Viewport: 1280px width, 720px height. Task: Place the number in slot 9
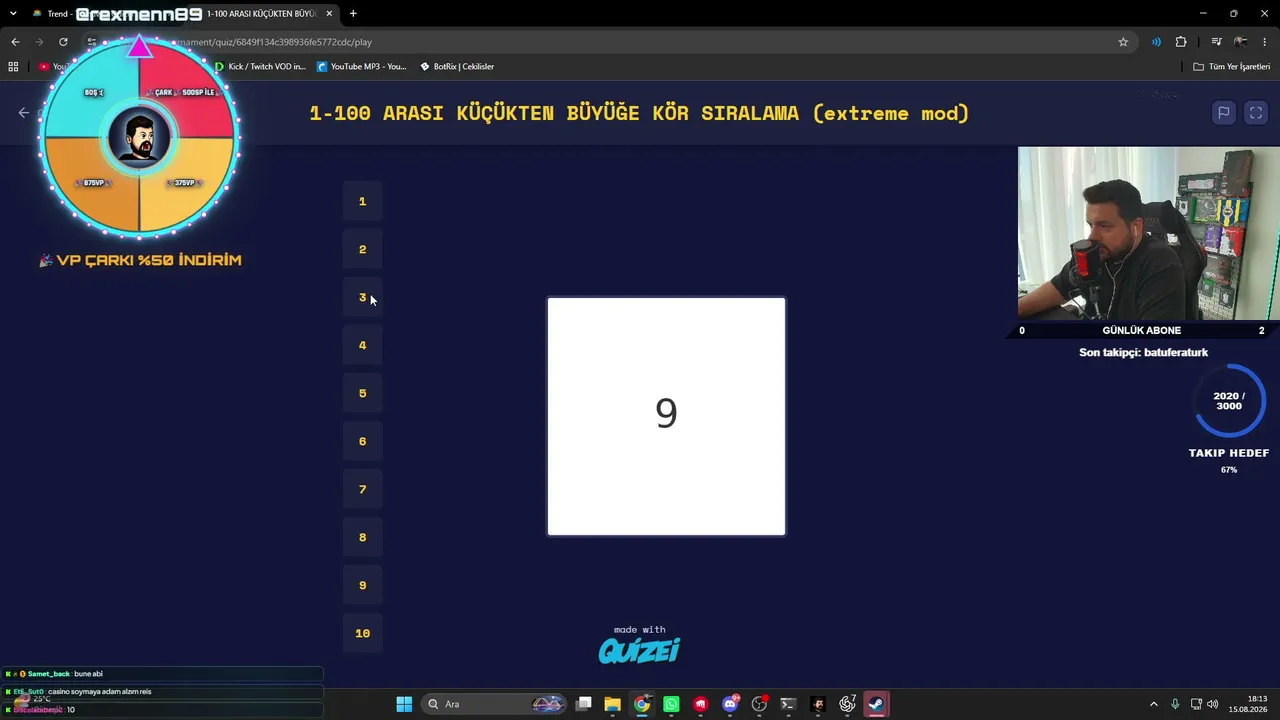click(x=363, y=585)
